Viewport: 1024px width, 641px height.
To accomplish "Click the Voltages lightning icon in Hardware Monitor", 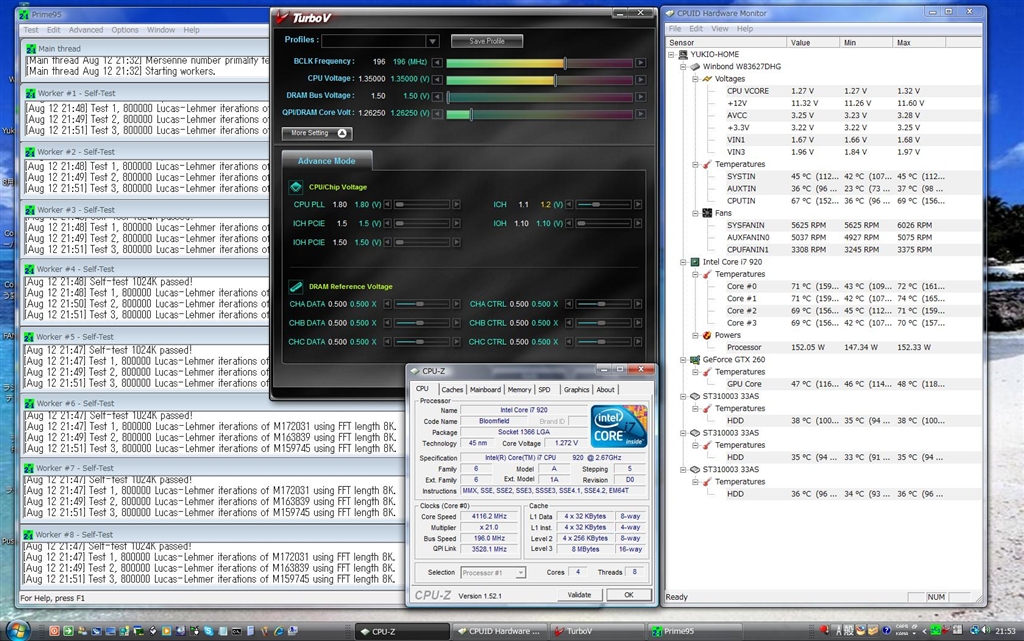I will (x=707, y=78).
